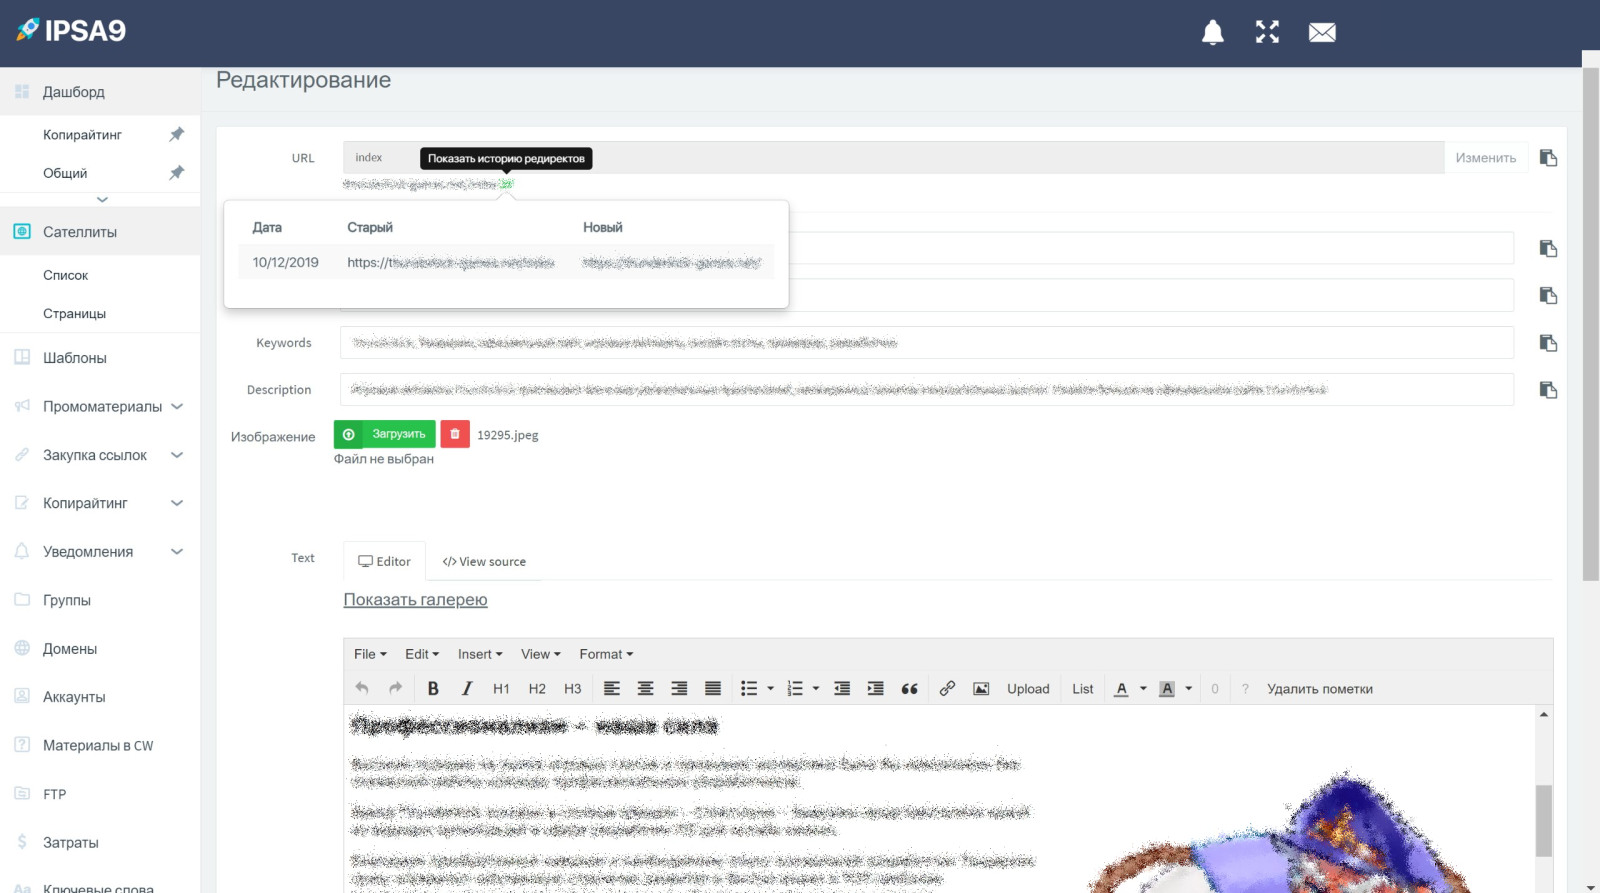The width and height of the screenshot is (1600, 893).
Task: Expand the pinned items chevron
Action: point(101,199)
